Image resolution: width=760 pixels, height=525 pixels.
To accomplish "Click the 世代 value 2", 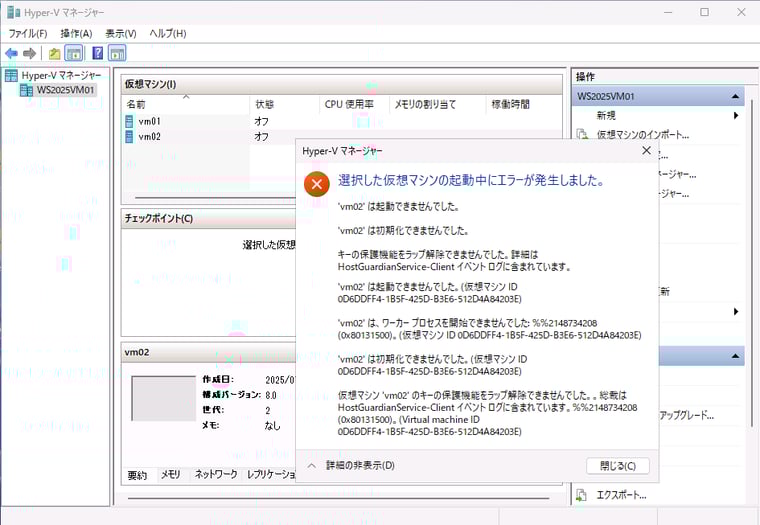I will (x=268, y=410).
